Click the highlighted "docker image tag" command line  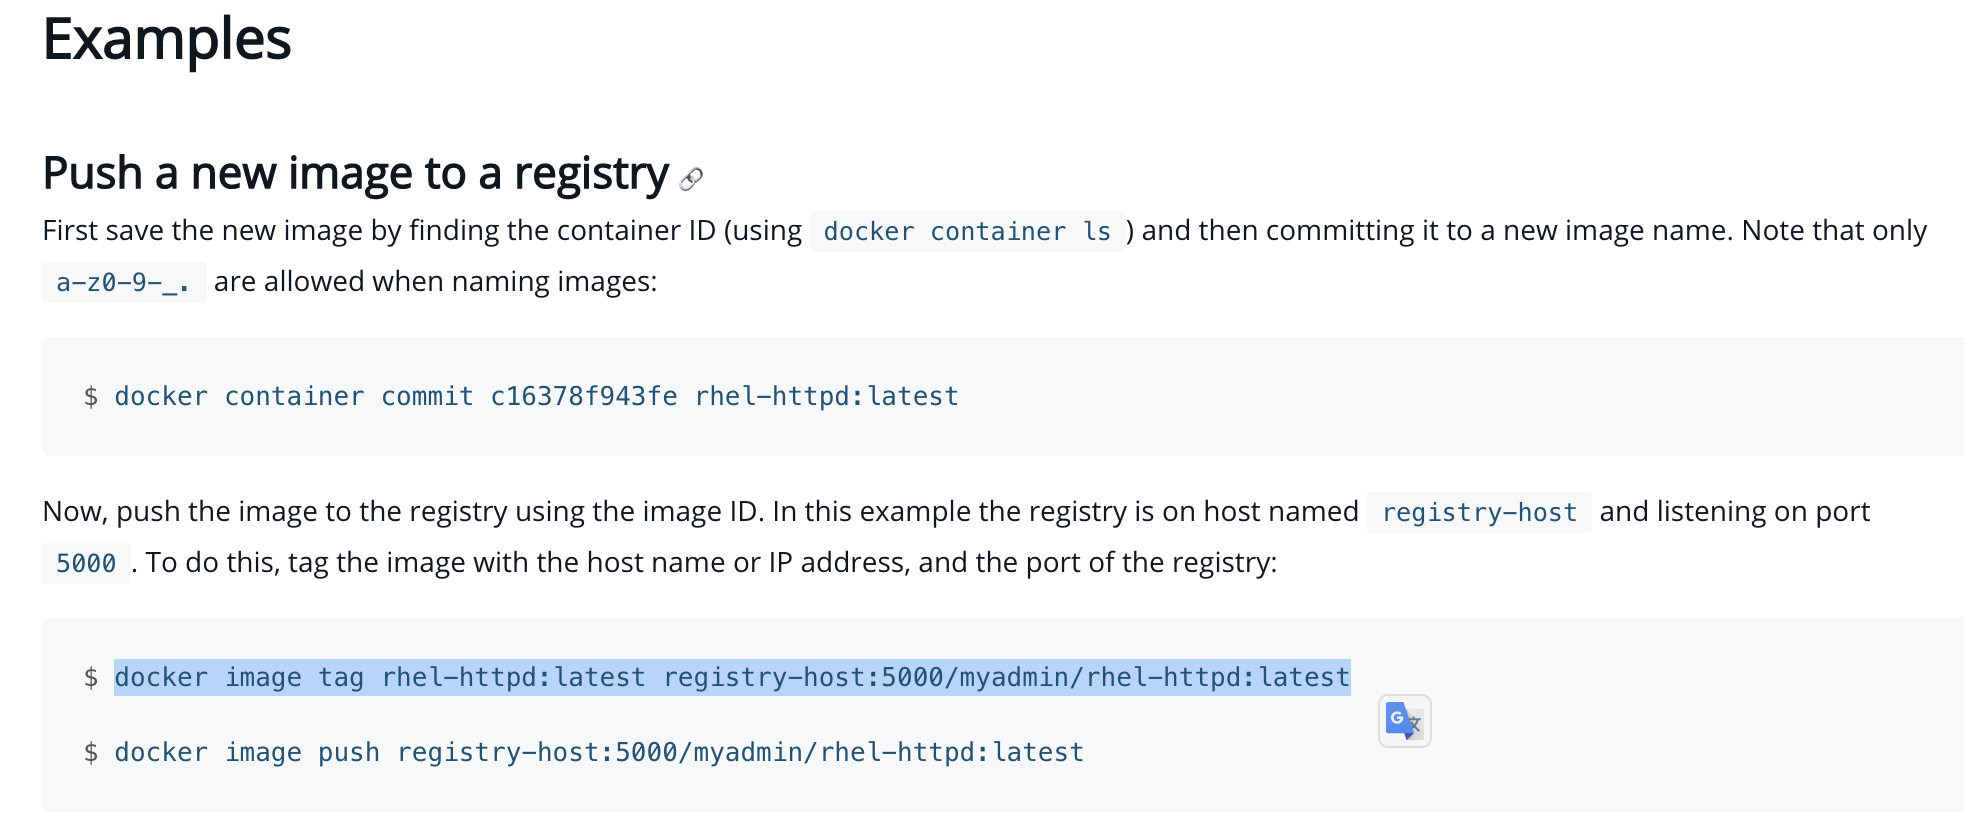pyautogui.click(x=731, y=678)
